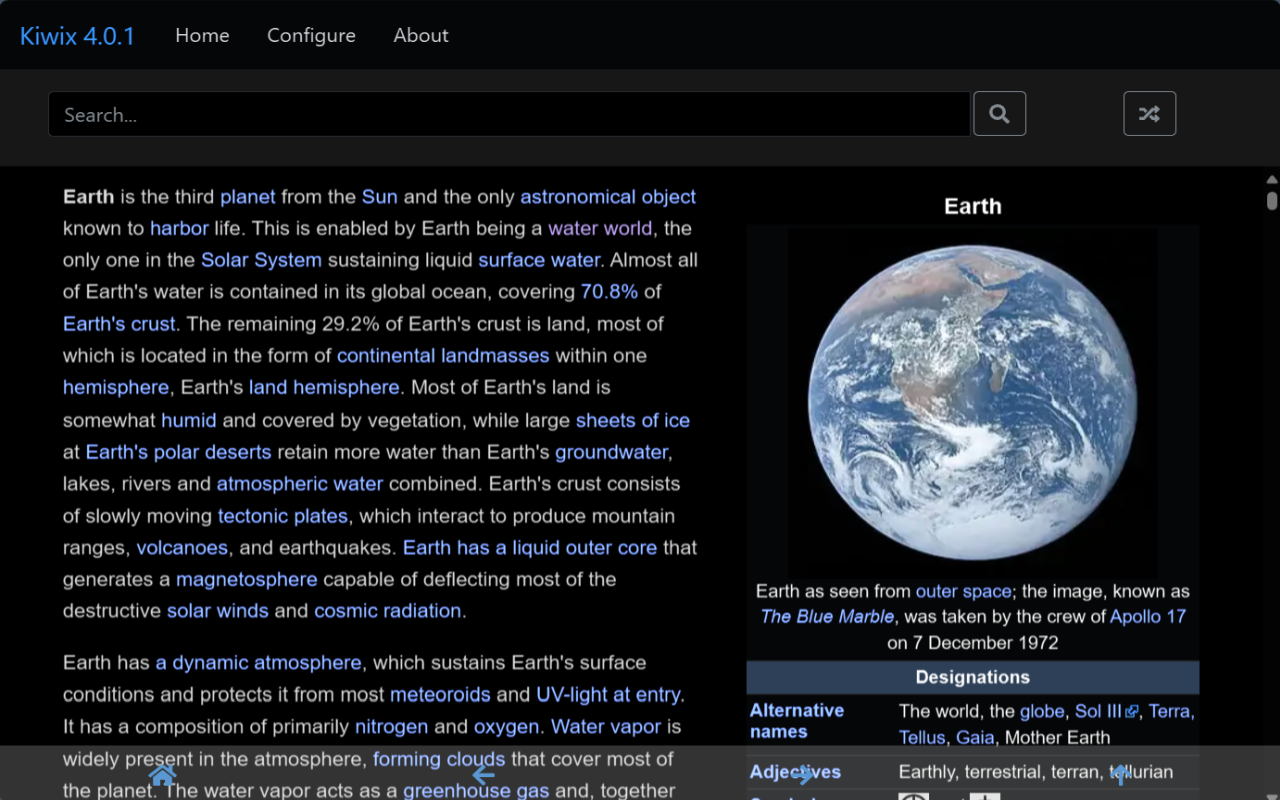Click the magnifier icon to search

click(999, 113)
